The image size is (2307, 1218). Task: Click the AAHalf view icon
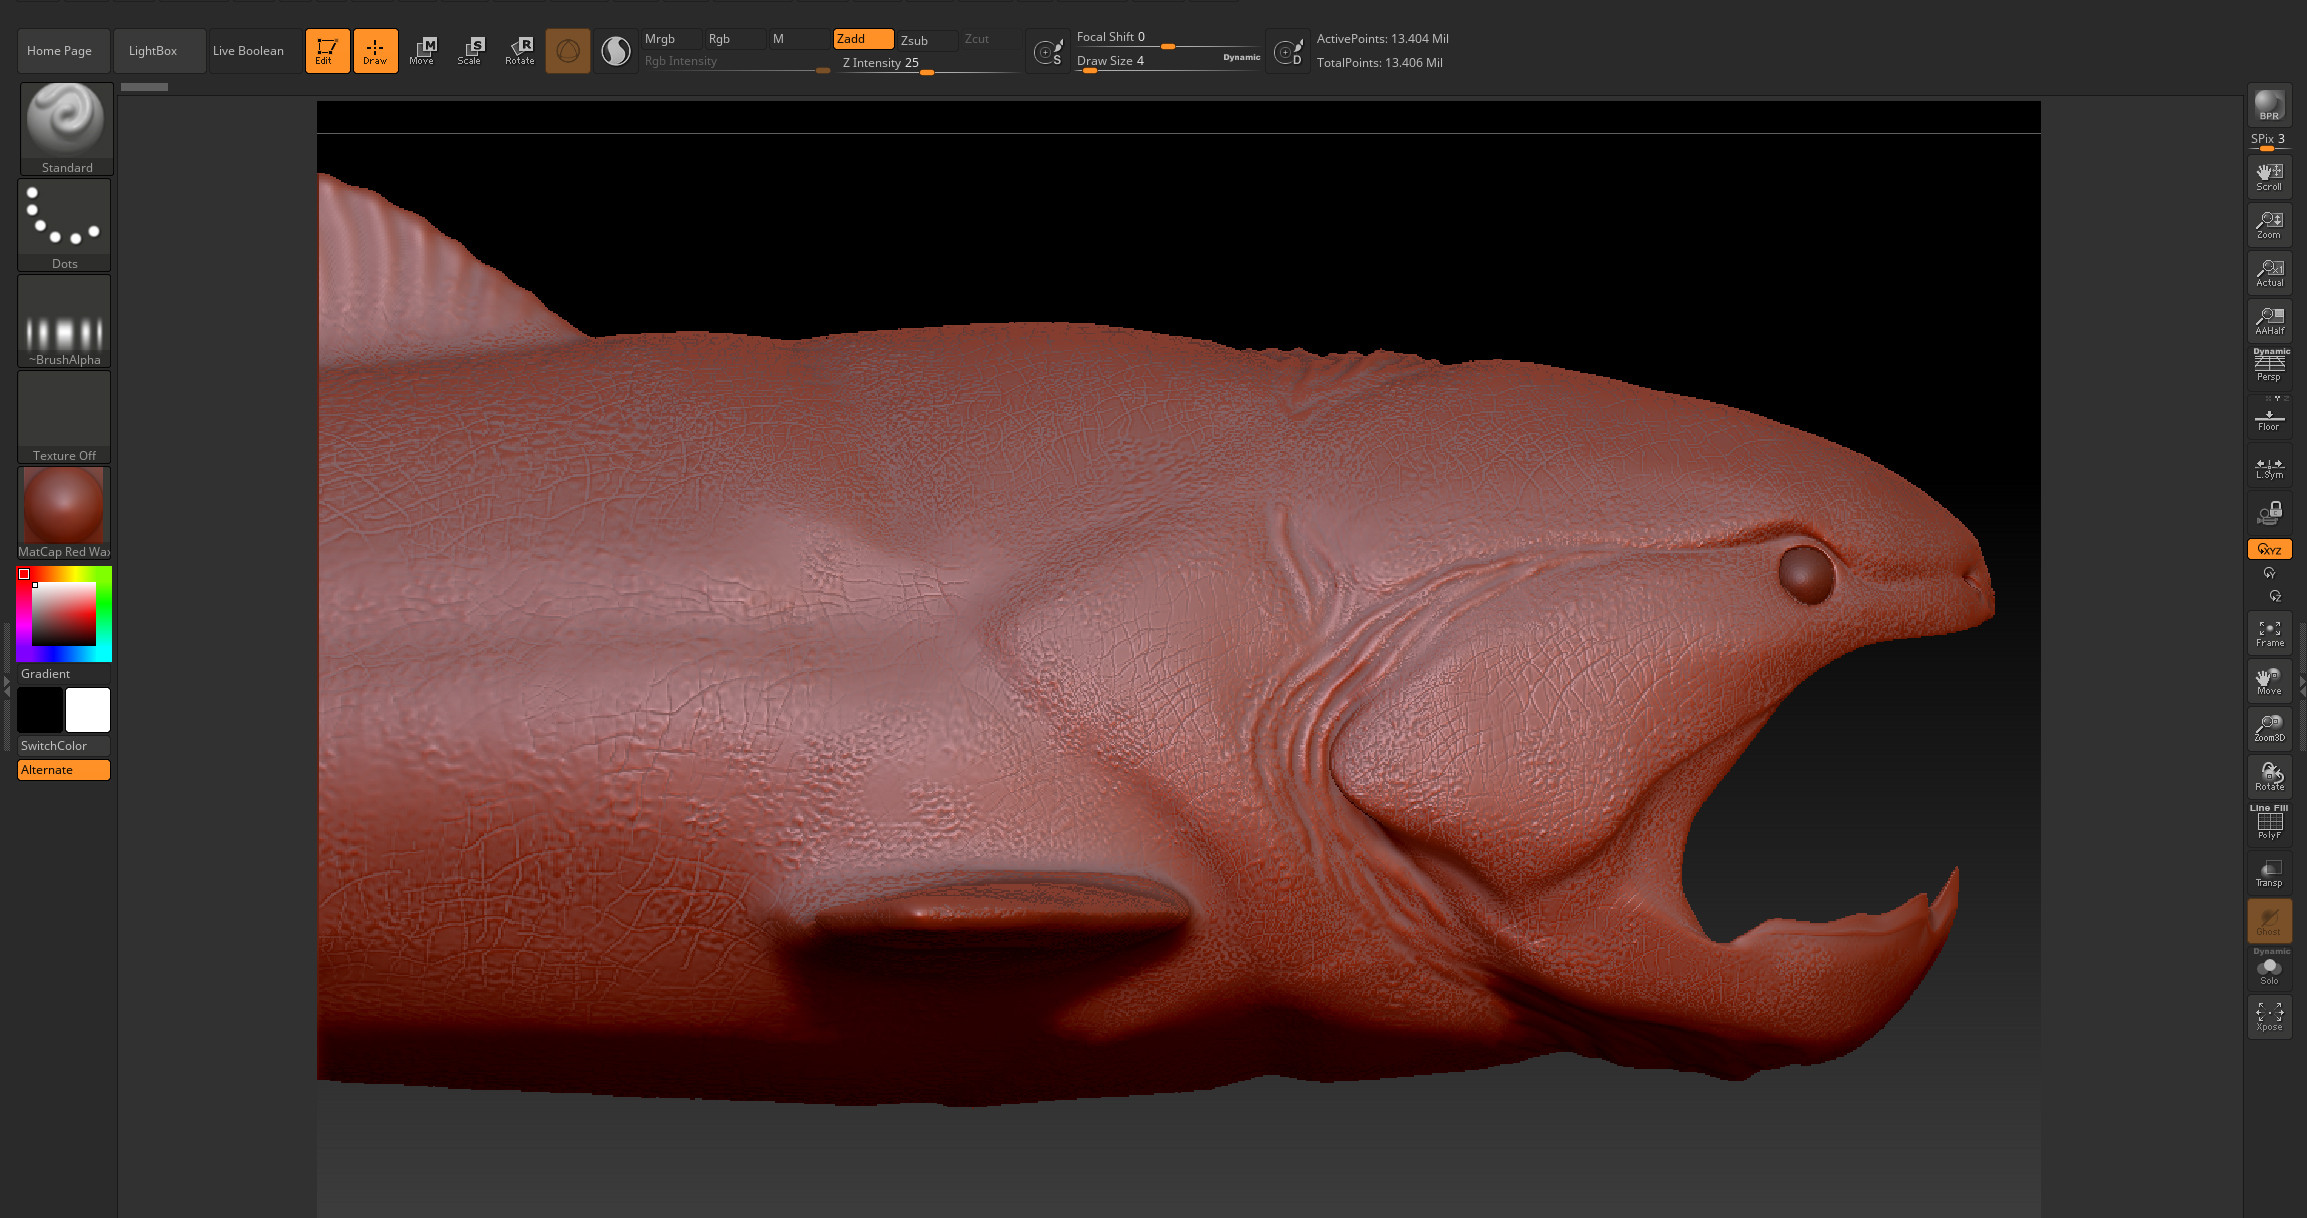2269,321
